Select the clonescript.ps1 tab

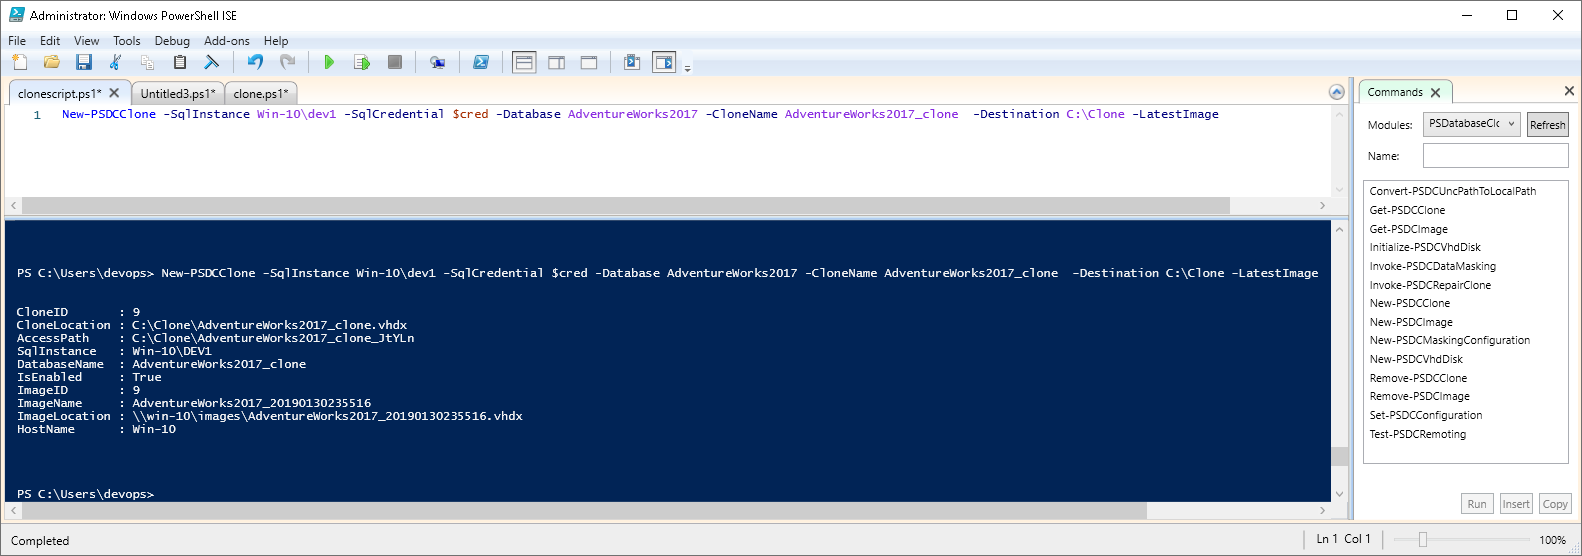coord(60,93)
